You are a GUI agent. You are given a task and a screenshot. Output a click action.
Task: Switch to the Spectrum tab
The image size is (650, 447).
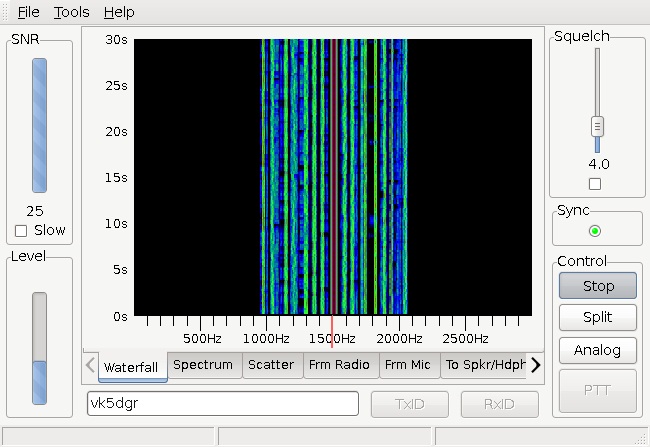(204, 365)
